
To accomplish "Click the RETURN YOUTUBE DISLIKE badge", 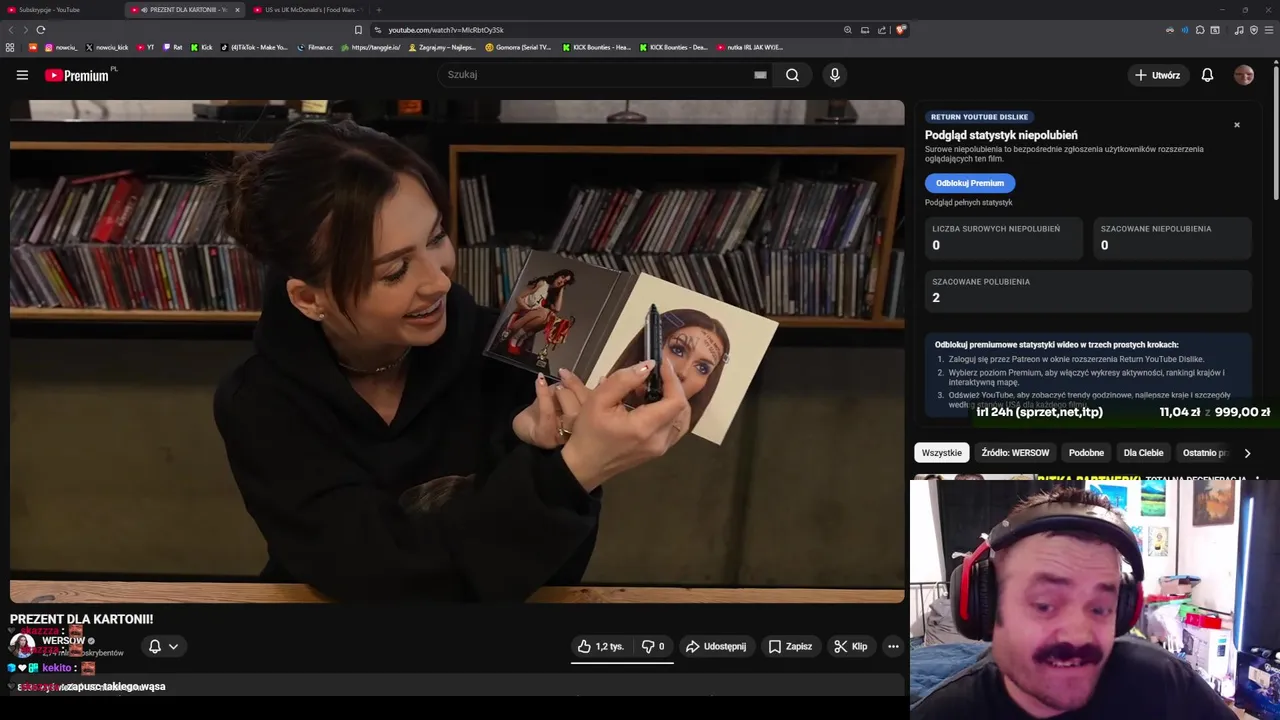I will coord(979,117).
